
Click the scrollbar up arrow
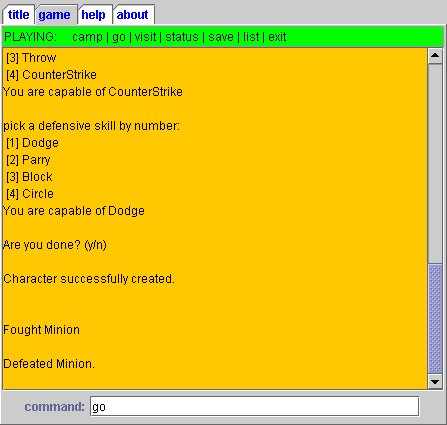[x=435, y=56]
